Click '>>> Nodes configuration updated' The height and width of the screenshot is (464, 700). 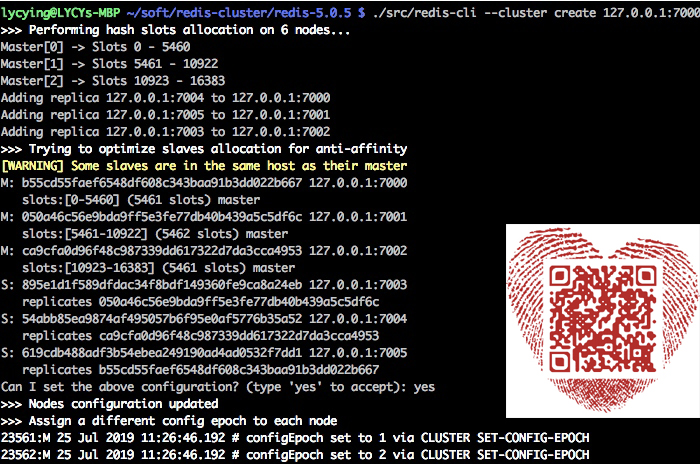tap(109, 404)
